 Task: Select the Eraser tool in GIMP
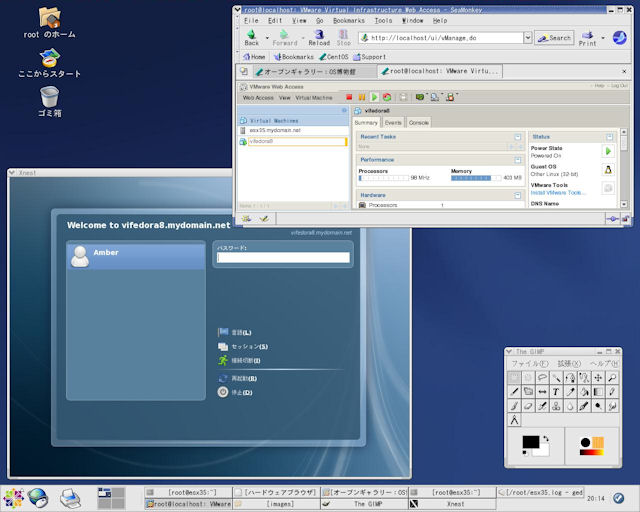pos(528,406)
